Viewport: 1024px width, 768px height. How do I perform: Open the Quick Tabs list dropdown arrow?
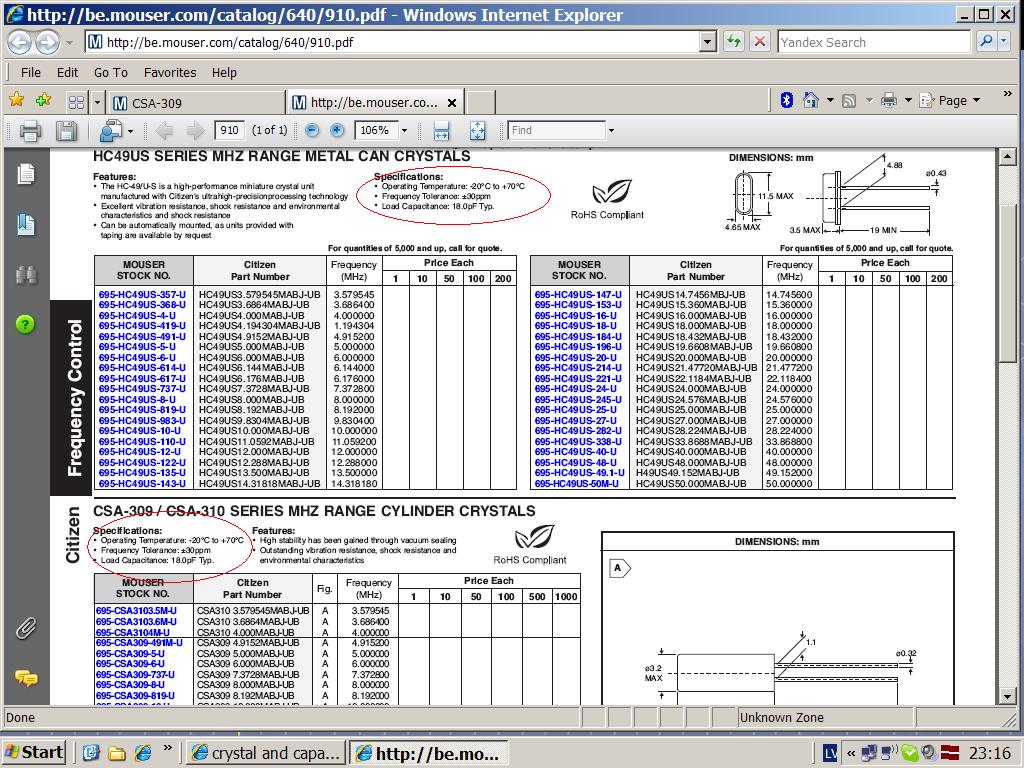(97, 103)
